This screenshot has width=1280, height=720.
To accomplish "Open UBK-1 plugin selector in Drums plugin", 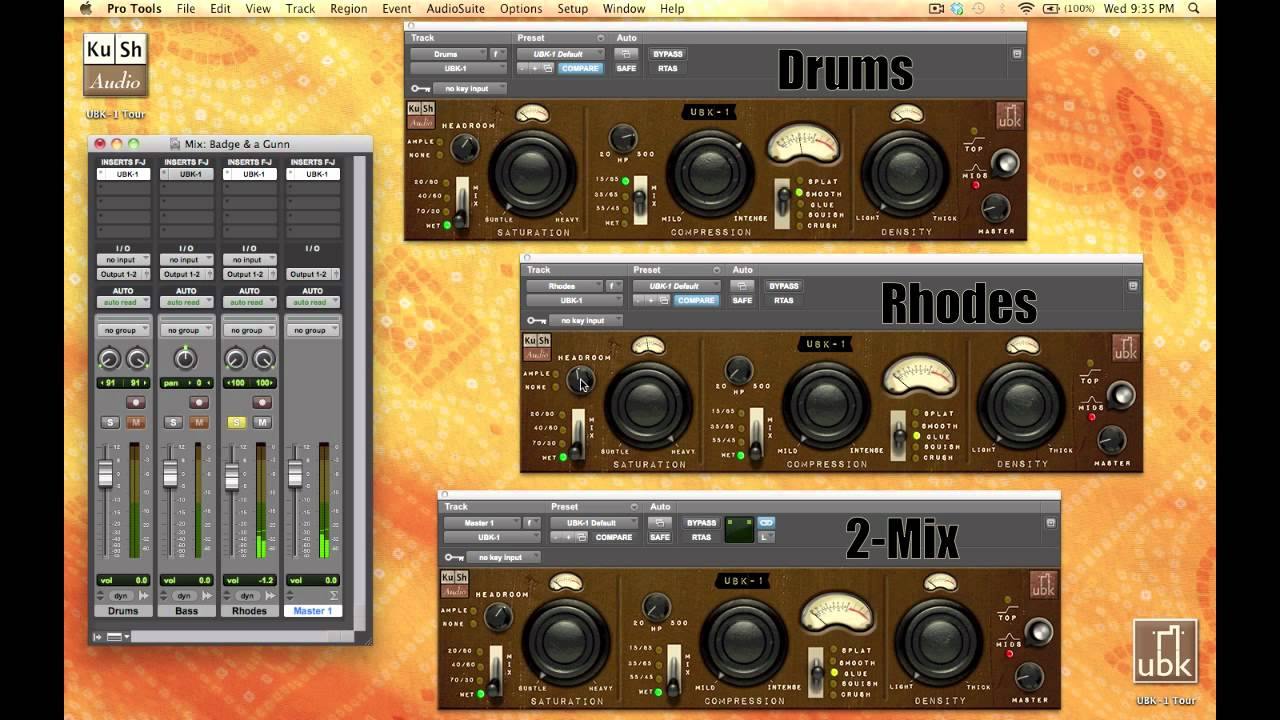I will tap(458, 69).
